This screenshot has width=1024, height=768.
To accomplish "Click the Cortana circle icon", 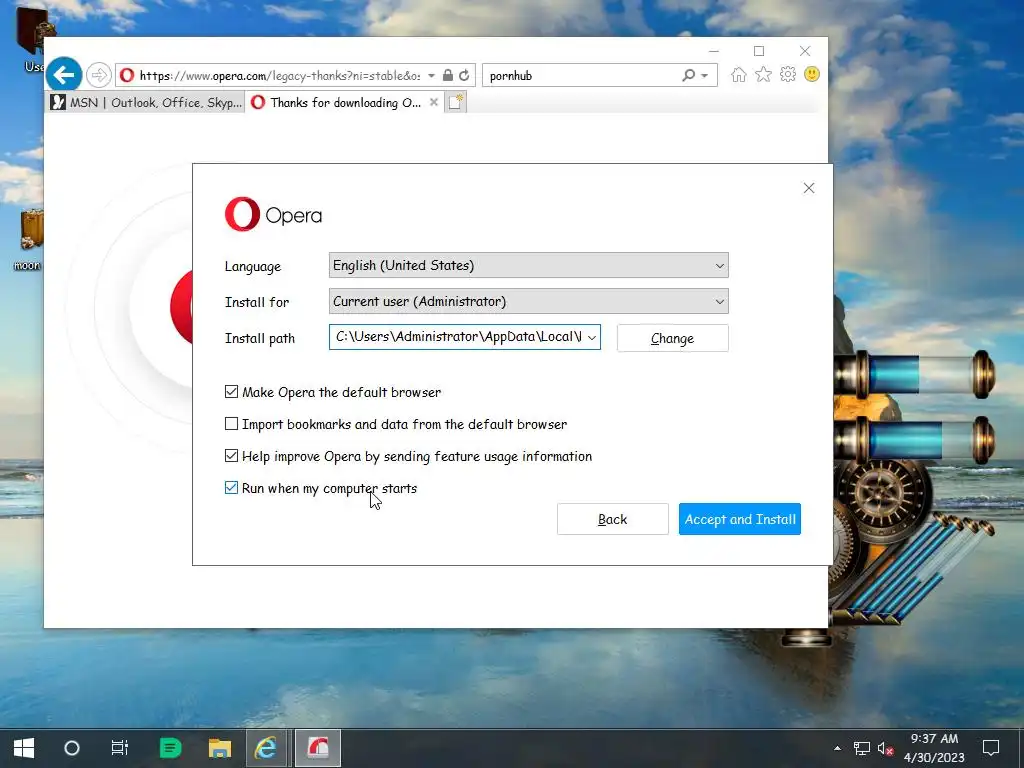I will point(72,748).
